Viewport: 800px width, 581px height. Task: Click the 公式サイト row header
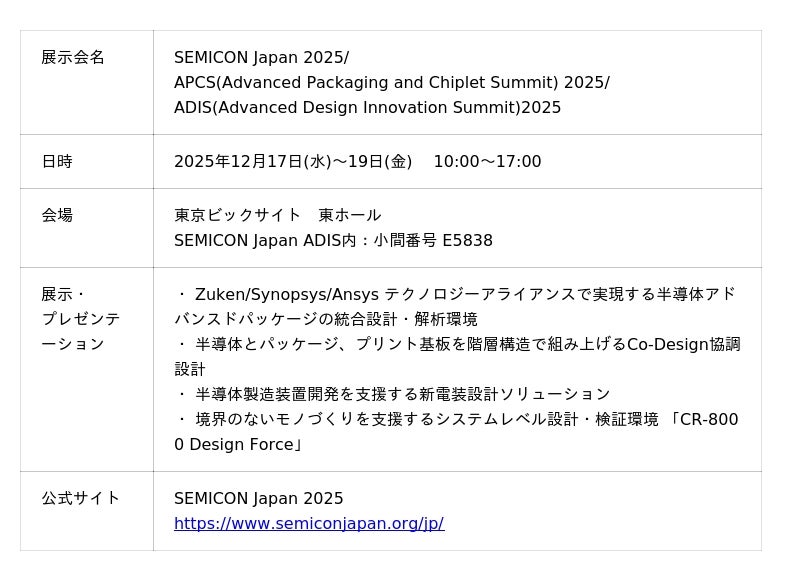tap(80, 498)
